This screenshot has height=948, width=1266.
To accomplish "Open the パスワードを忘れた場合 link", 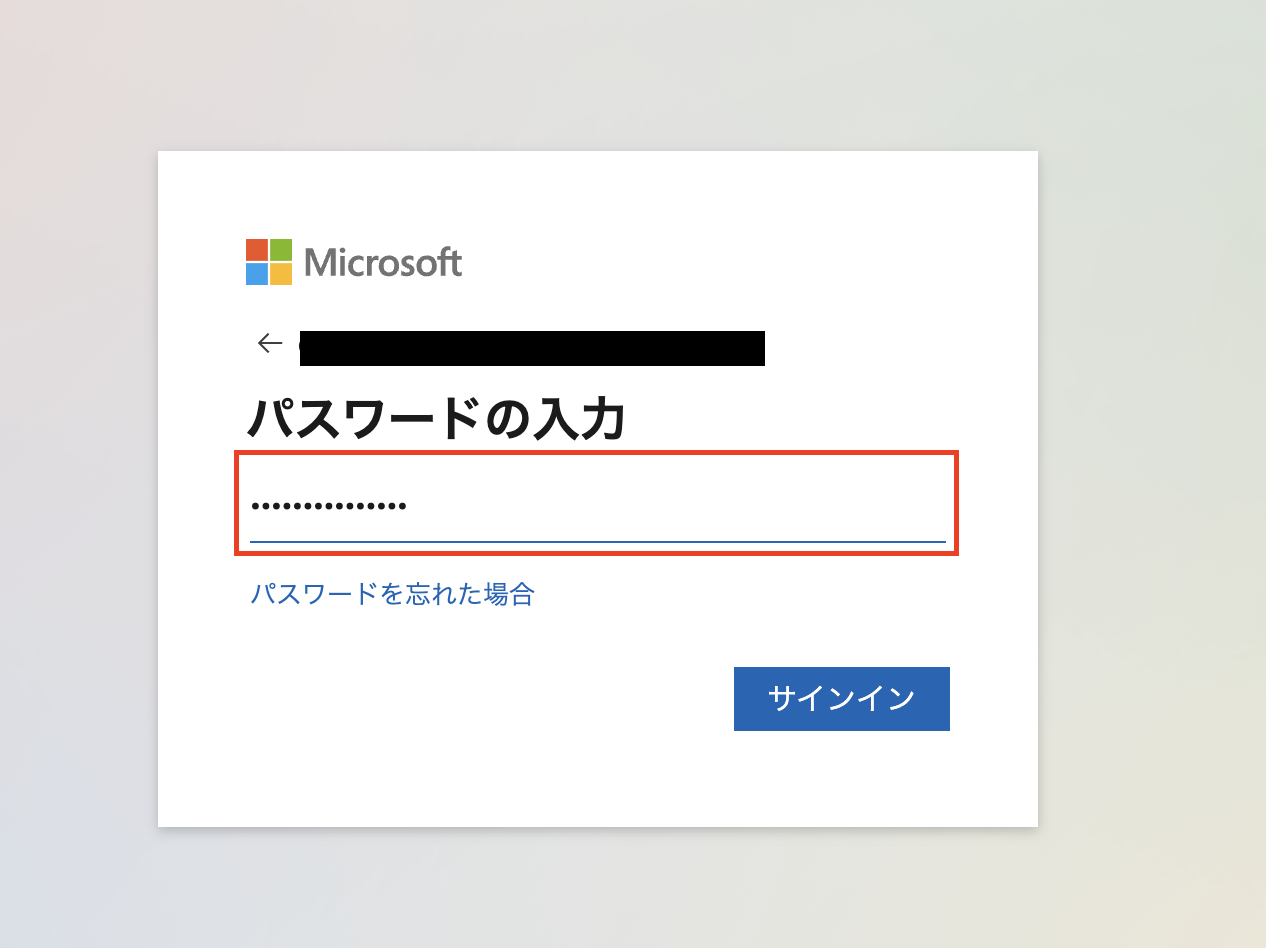I will pyautogui.click(x=392, y=594).
